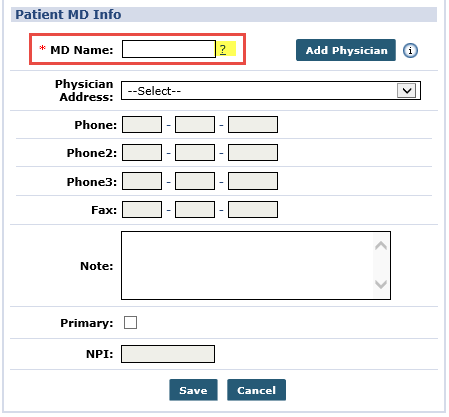The image size is (449, 417).
Task: Open the Physician Address --Select-- combo box
Action: click(x=271, y=90)
